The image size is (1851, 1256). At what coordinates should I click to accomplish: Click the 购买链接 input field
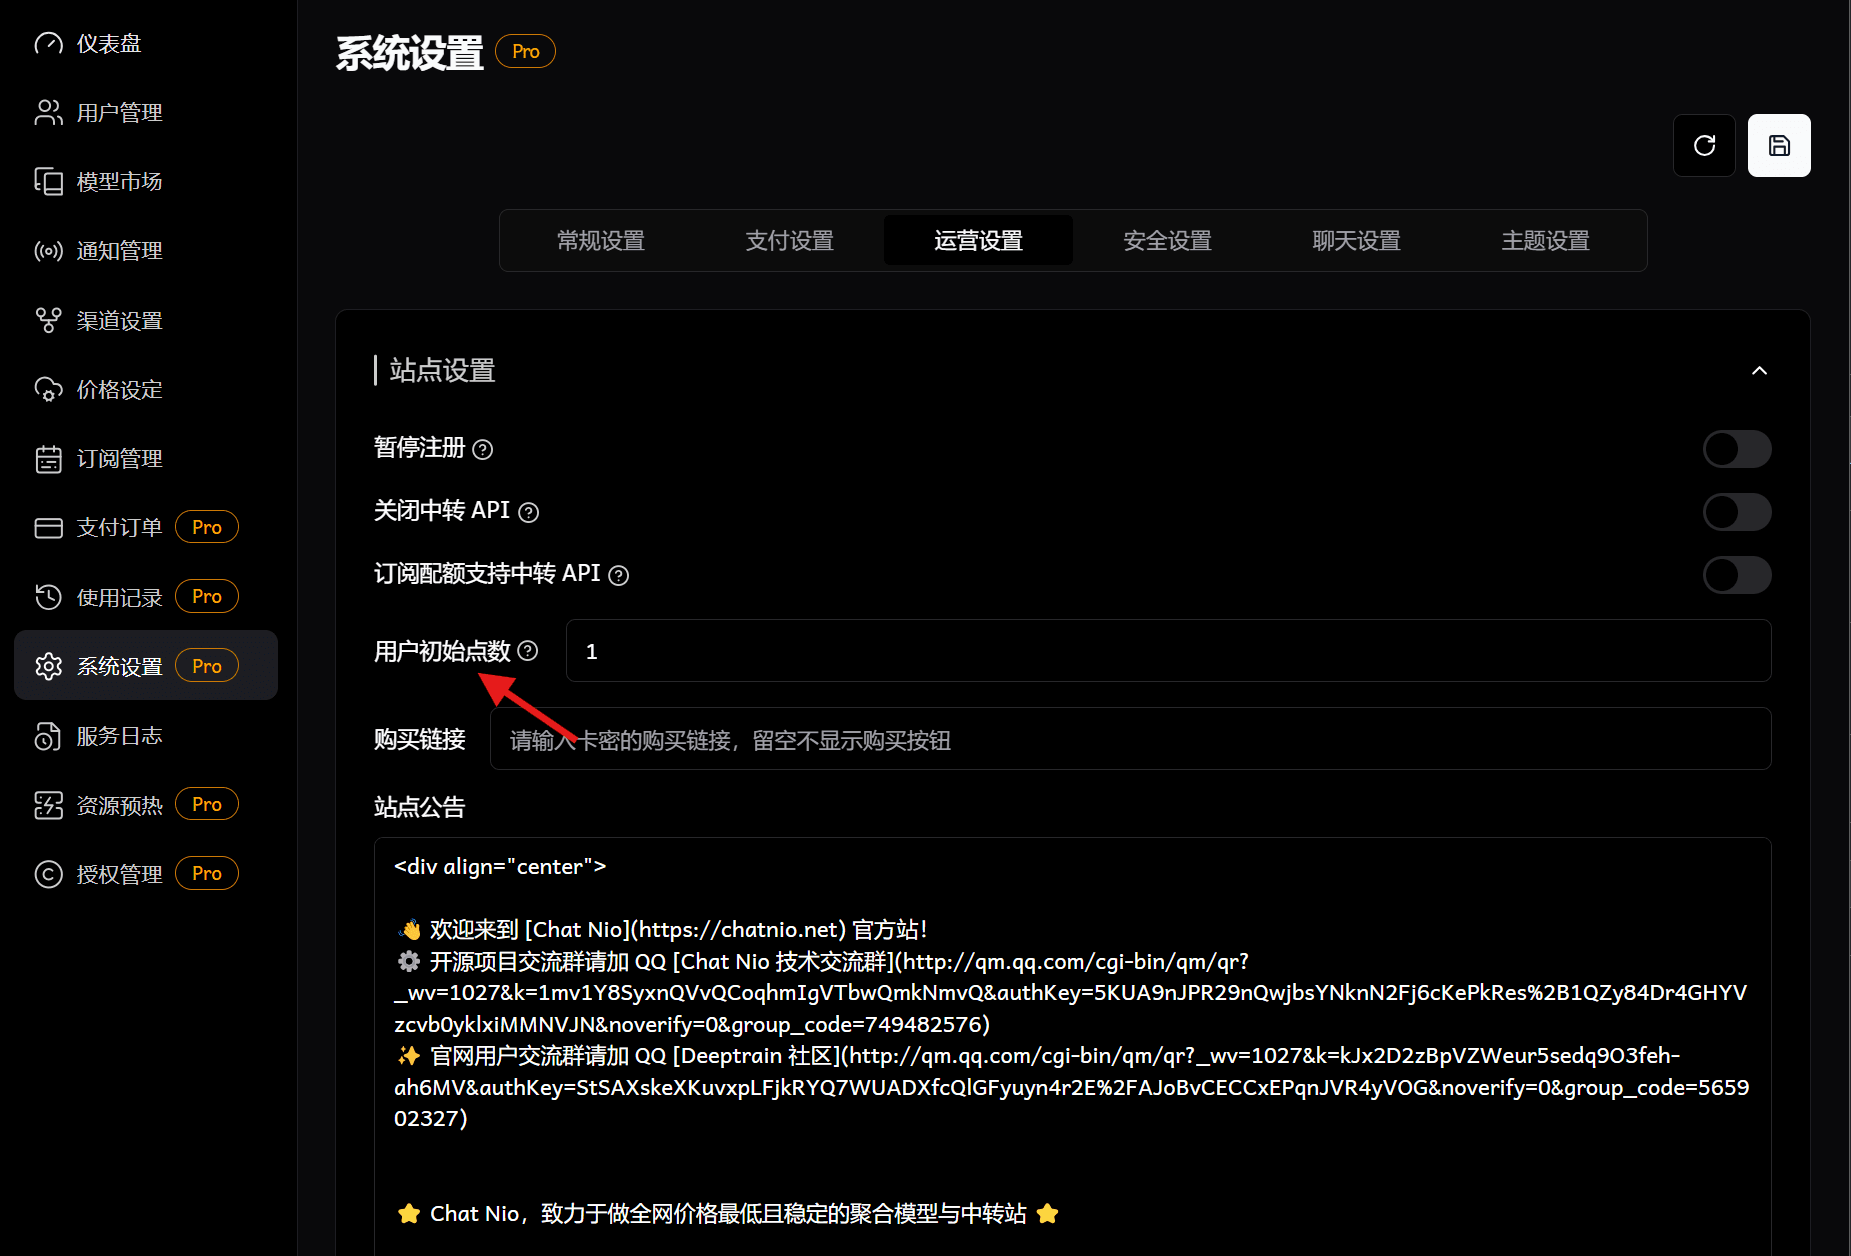[1130, 739]
